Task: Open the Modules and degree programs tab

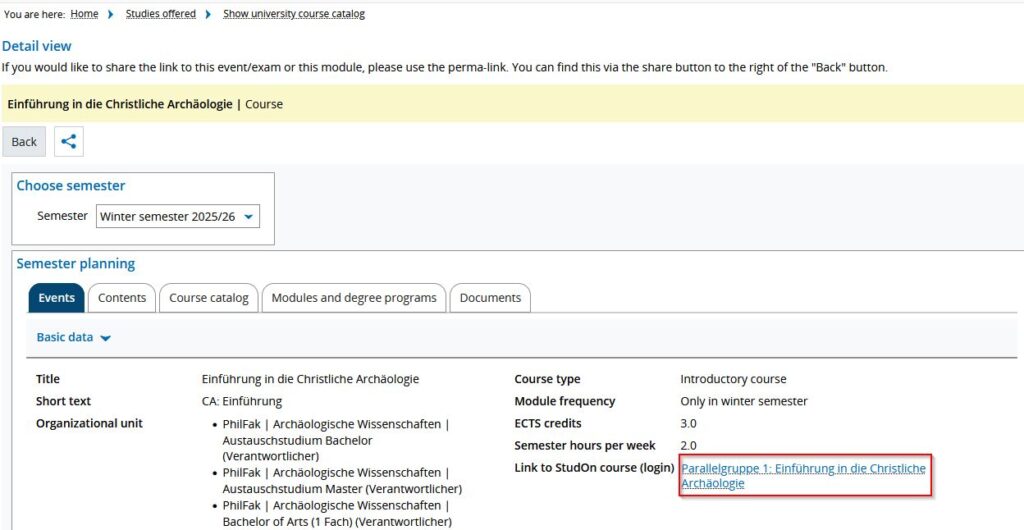Action: pyautogui.click(x=354, y=298)
